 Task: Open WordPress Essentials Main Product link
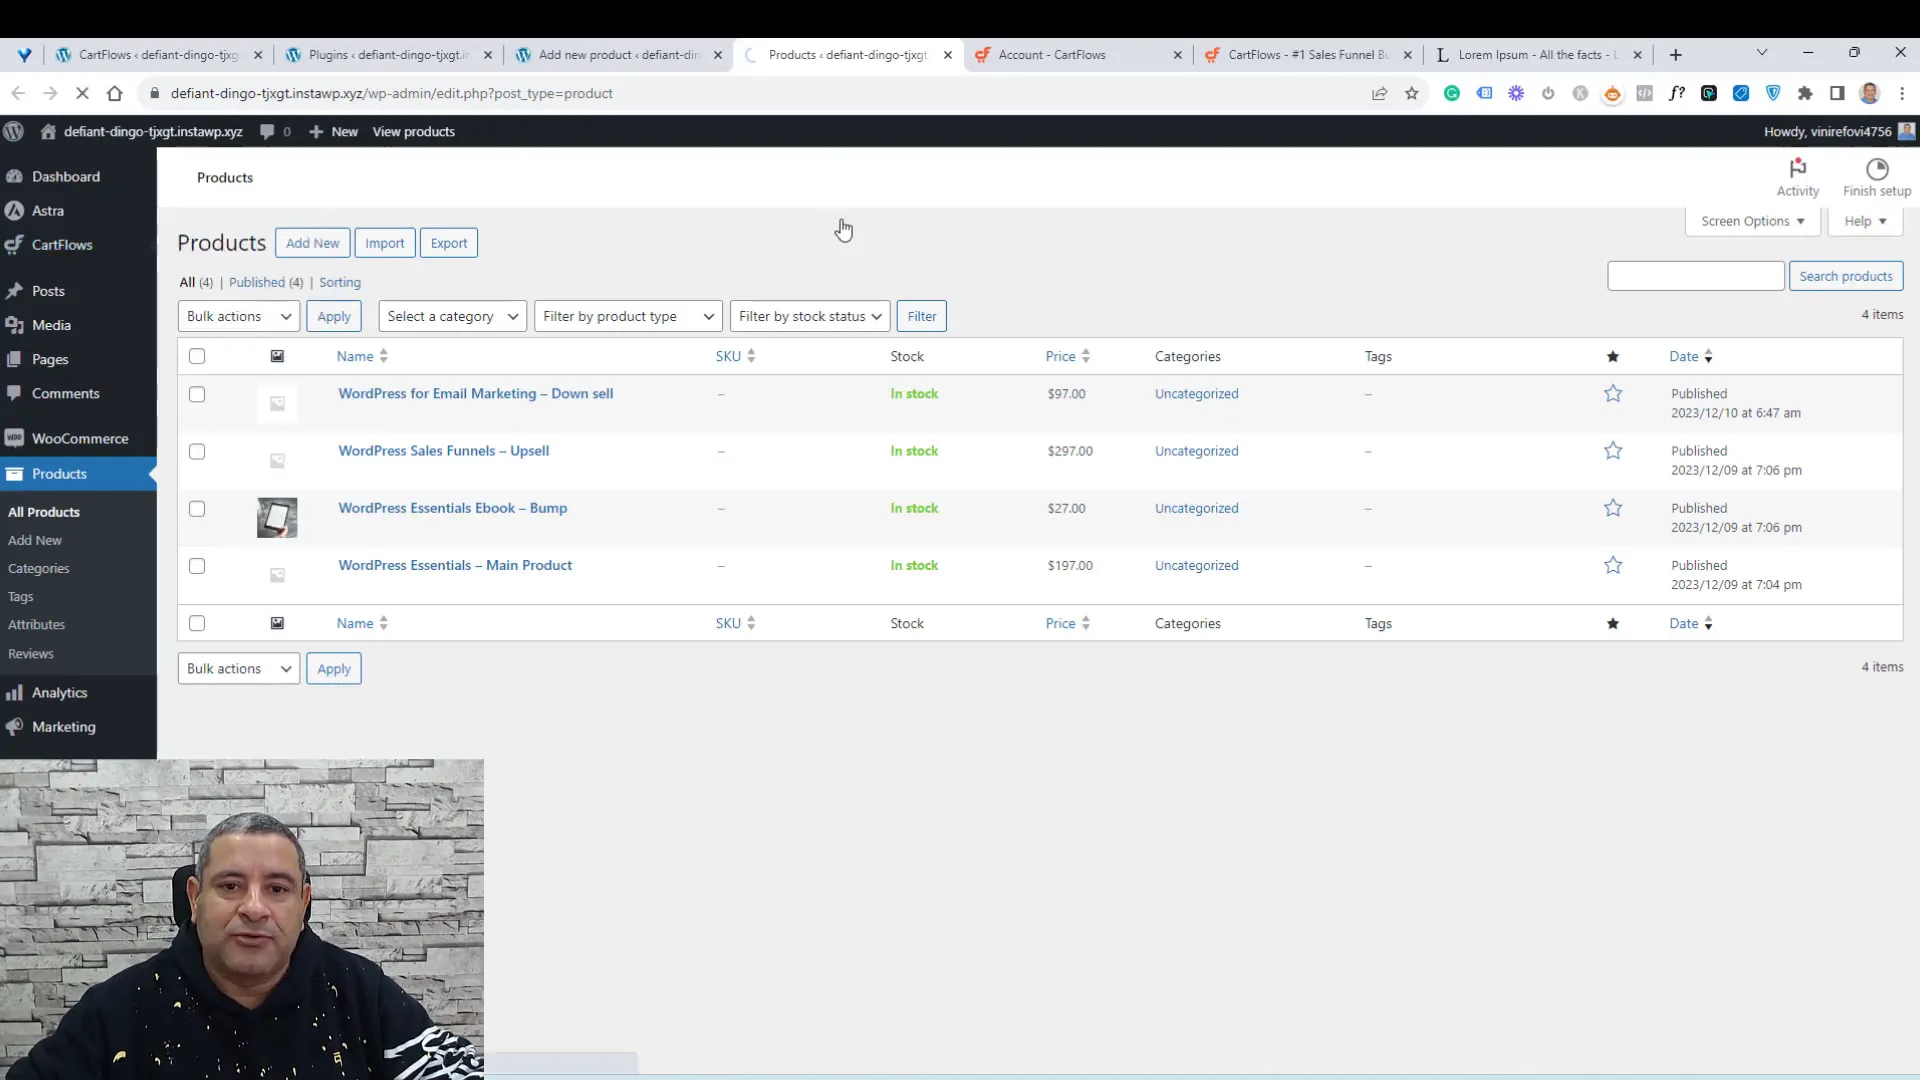click(x=455, y=564)
